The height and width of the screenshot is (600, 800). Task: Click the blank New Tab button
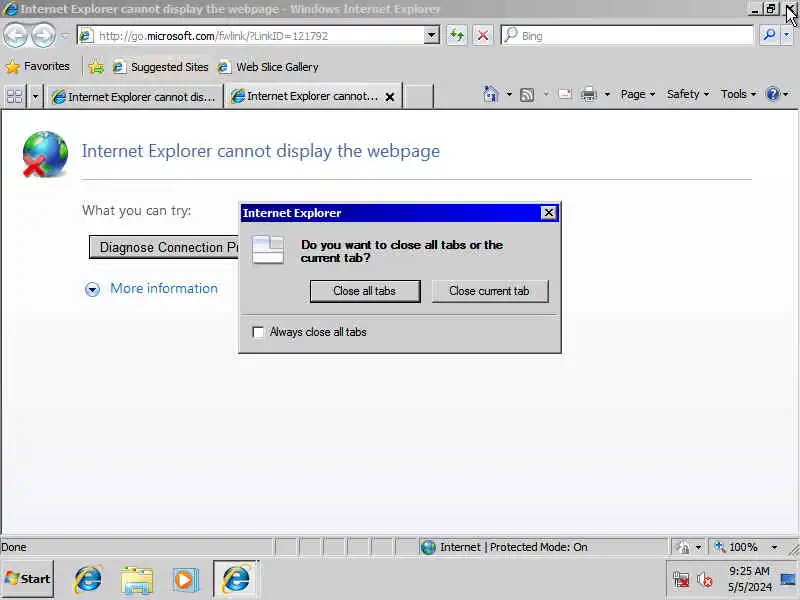[x=419, y=96]
